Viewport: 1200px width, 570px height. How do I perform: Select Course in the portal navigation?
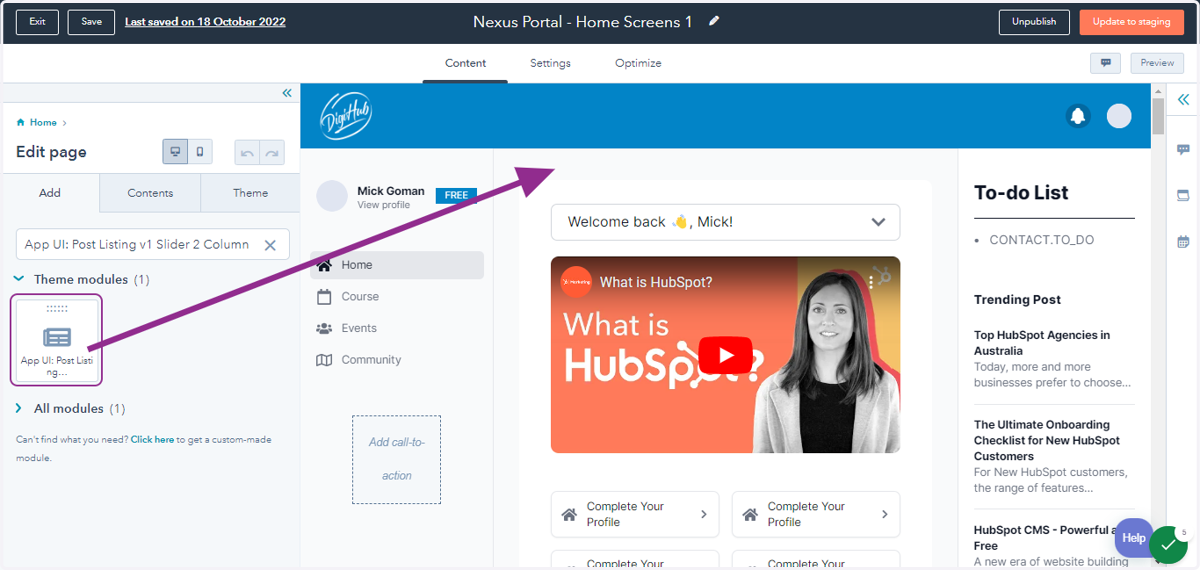(360, 296)
